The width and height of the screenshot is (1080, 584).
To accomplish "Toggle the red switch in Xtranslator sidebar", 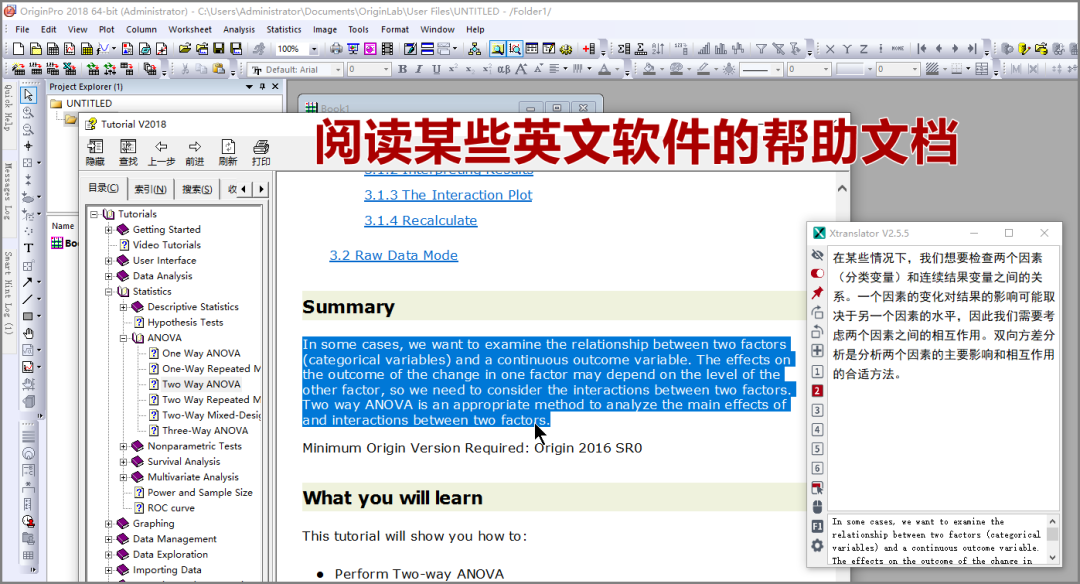I will (x=818, y=273).
